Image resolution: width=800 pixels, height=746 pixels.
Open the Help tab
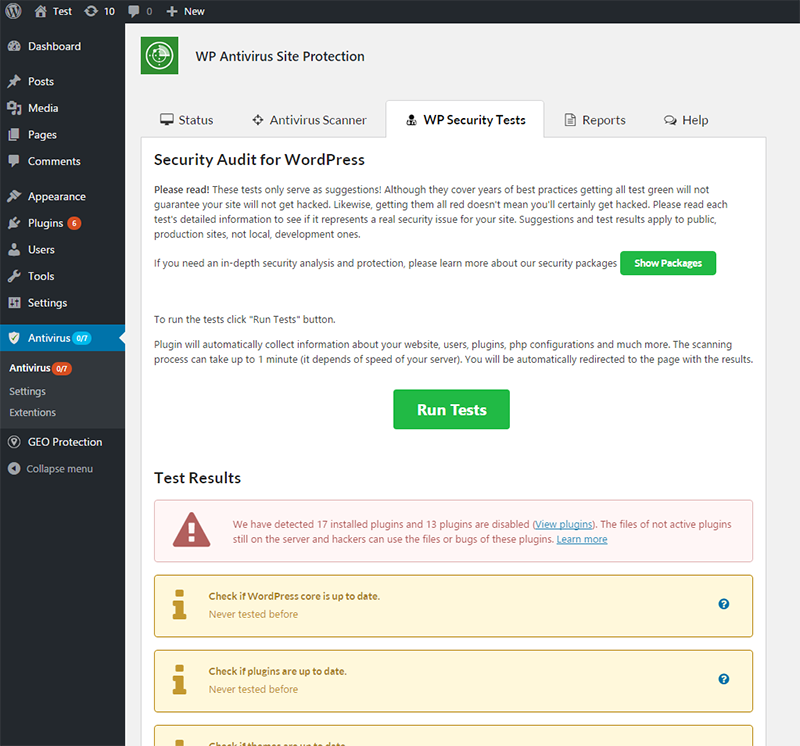coord(686,120)
